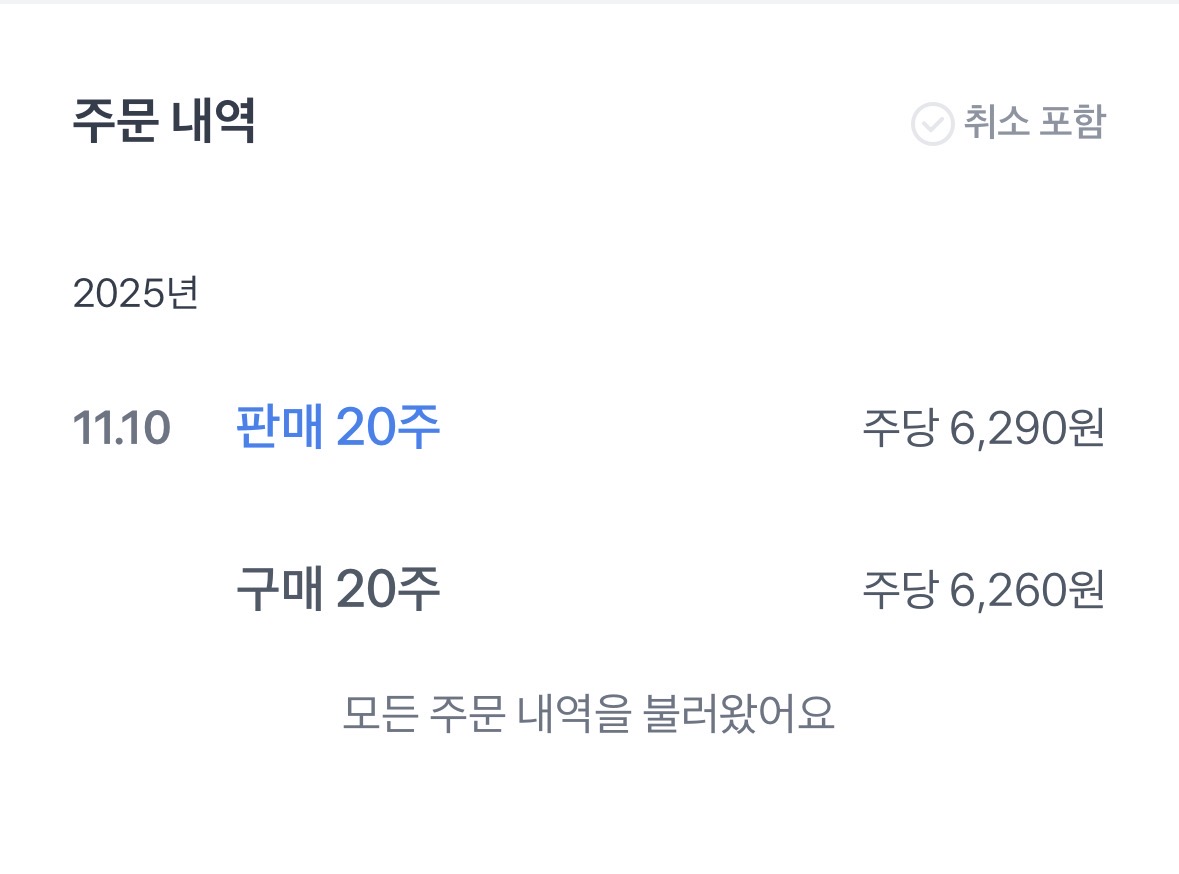
Task: Click the 주문 내역 heading
Action: click(x=164, y=122)
